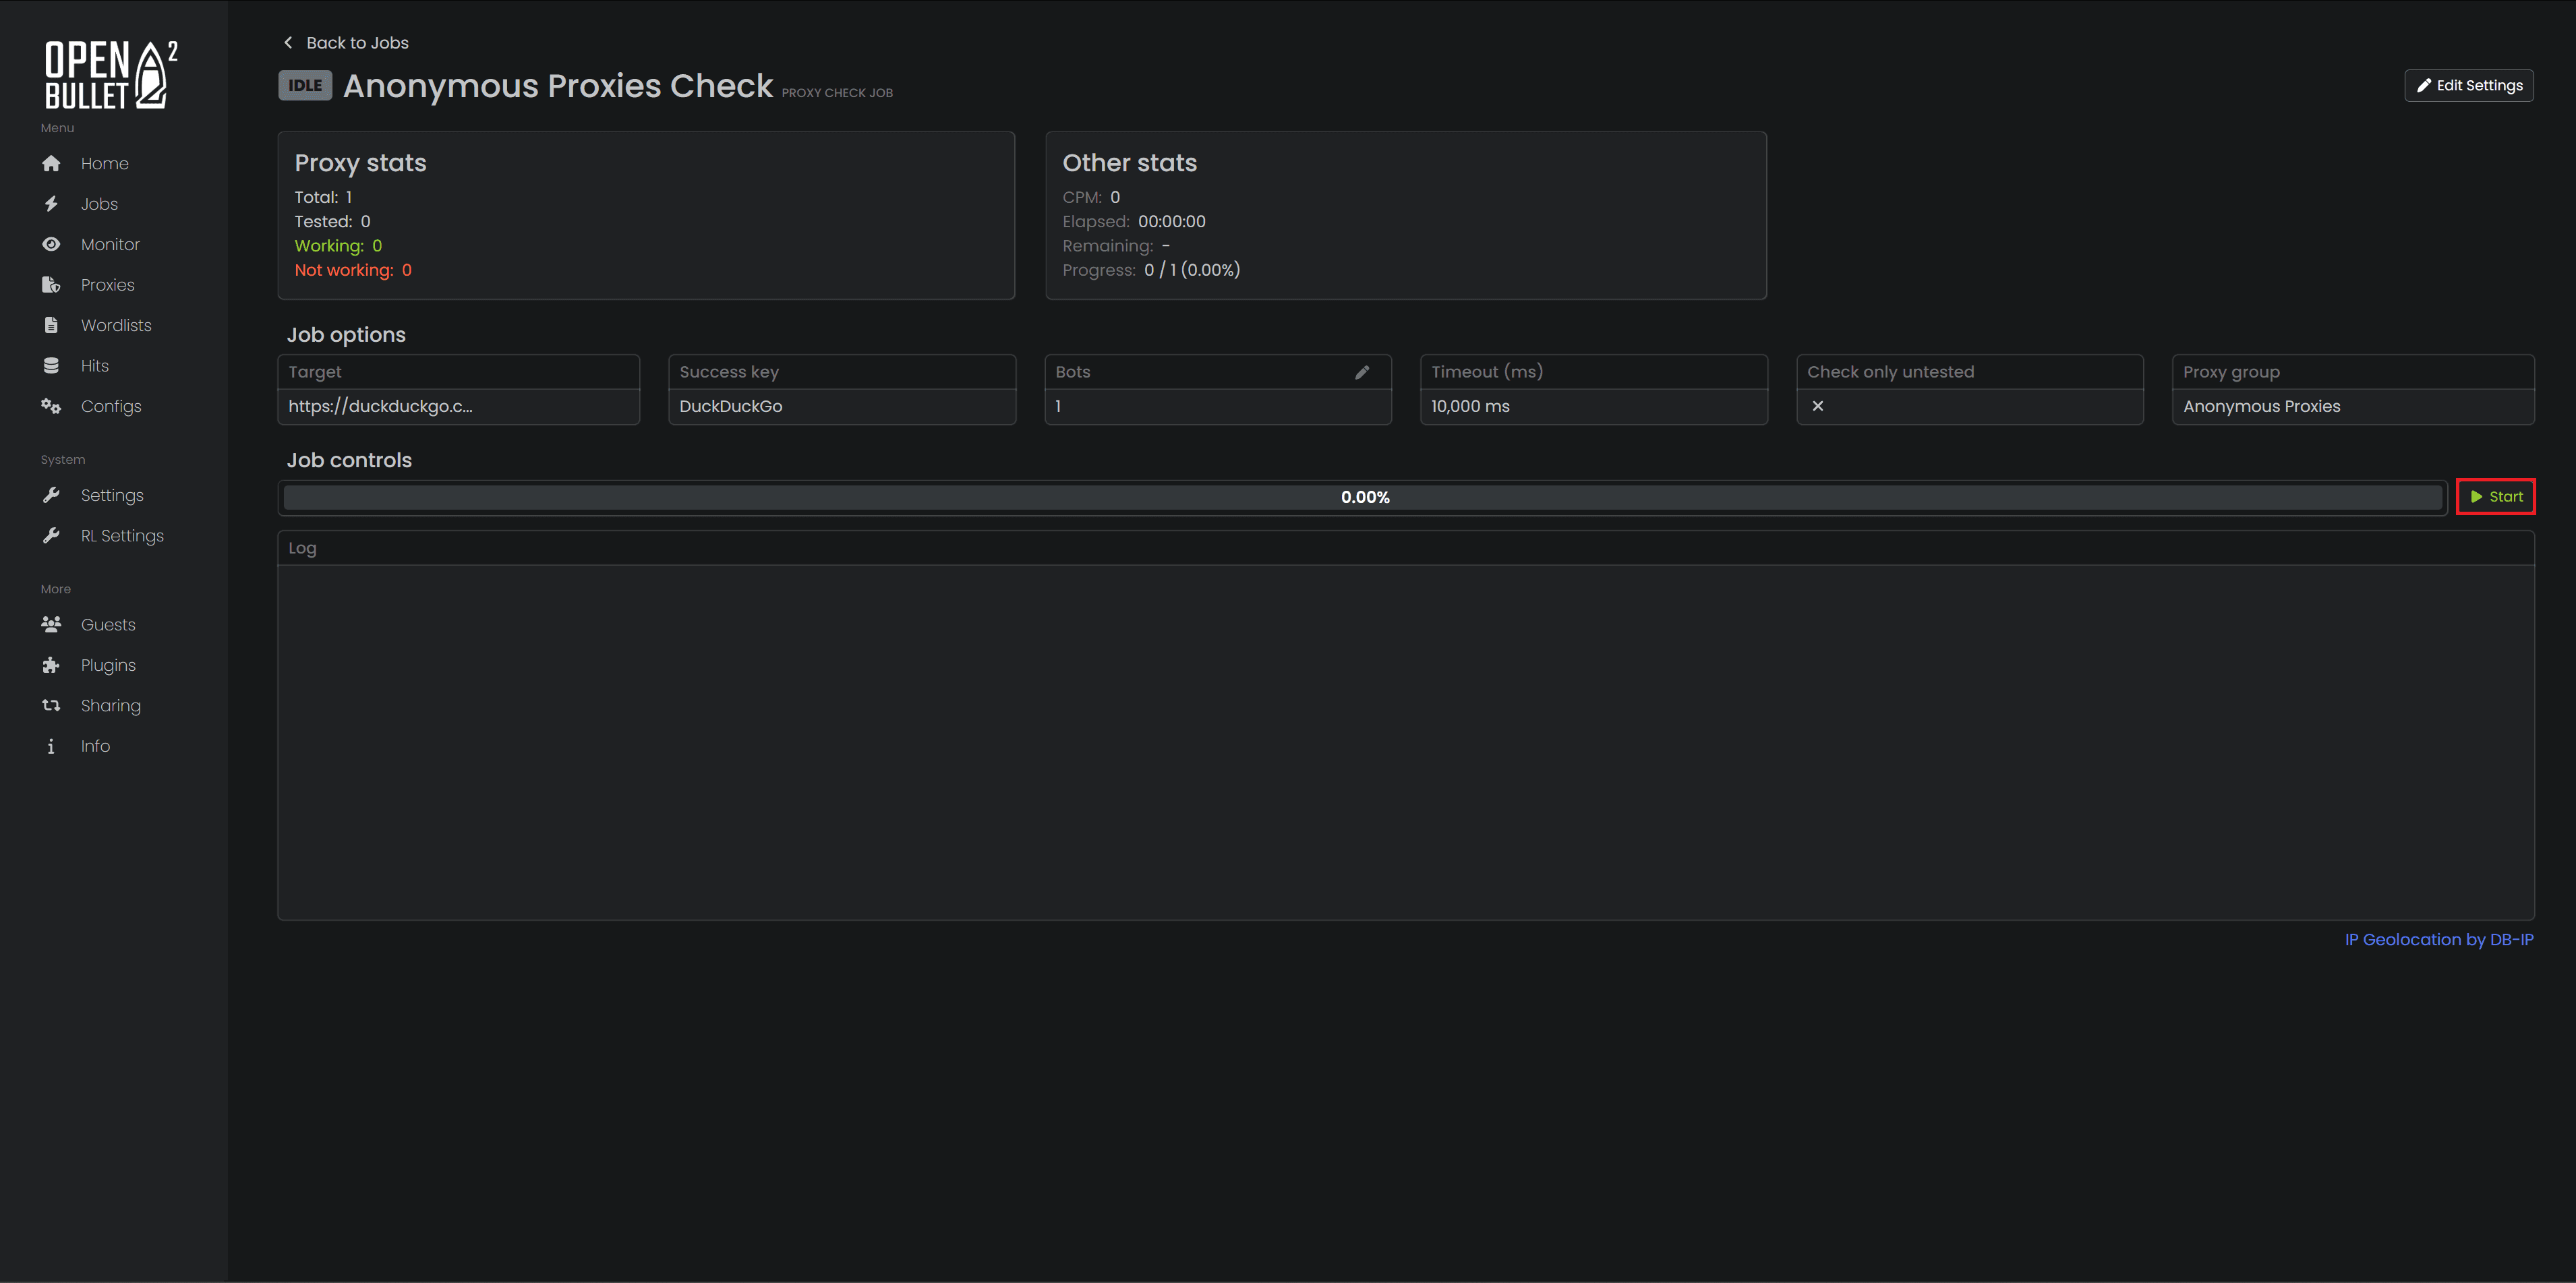Follow the IP Geolocation by DB-IP link
This screenshot has height=1283, width=2576.
(2438, 939)
